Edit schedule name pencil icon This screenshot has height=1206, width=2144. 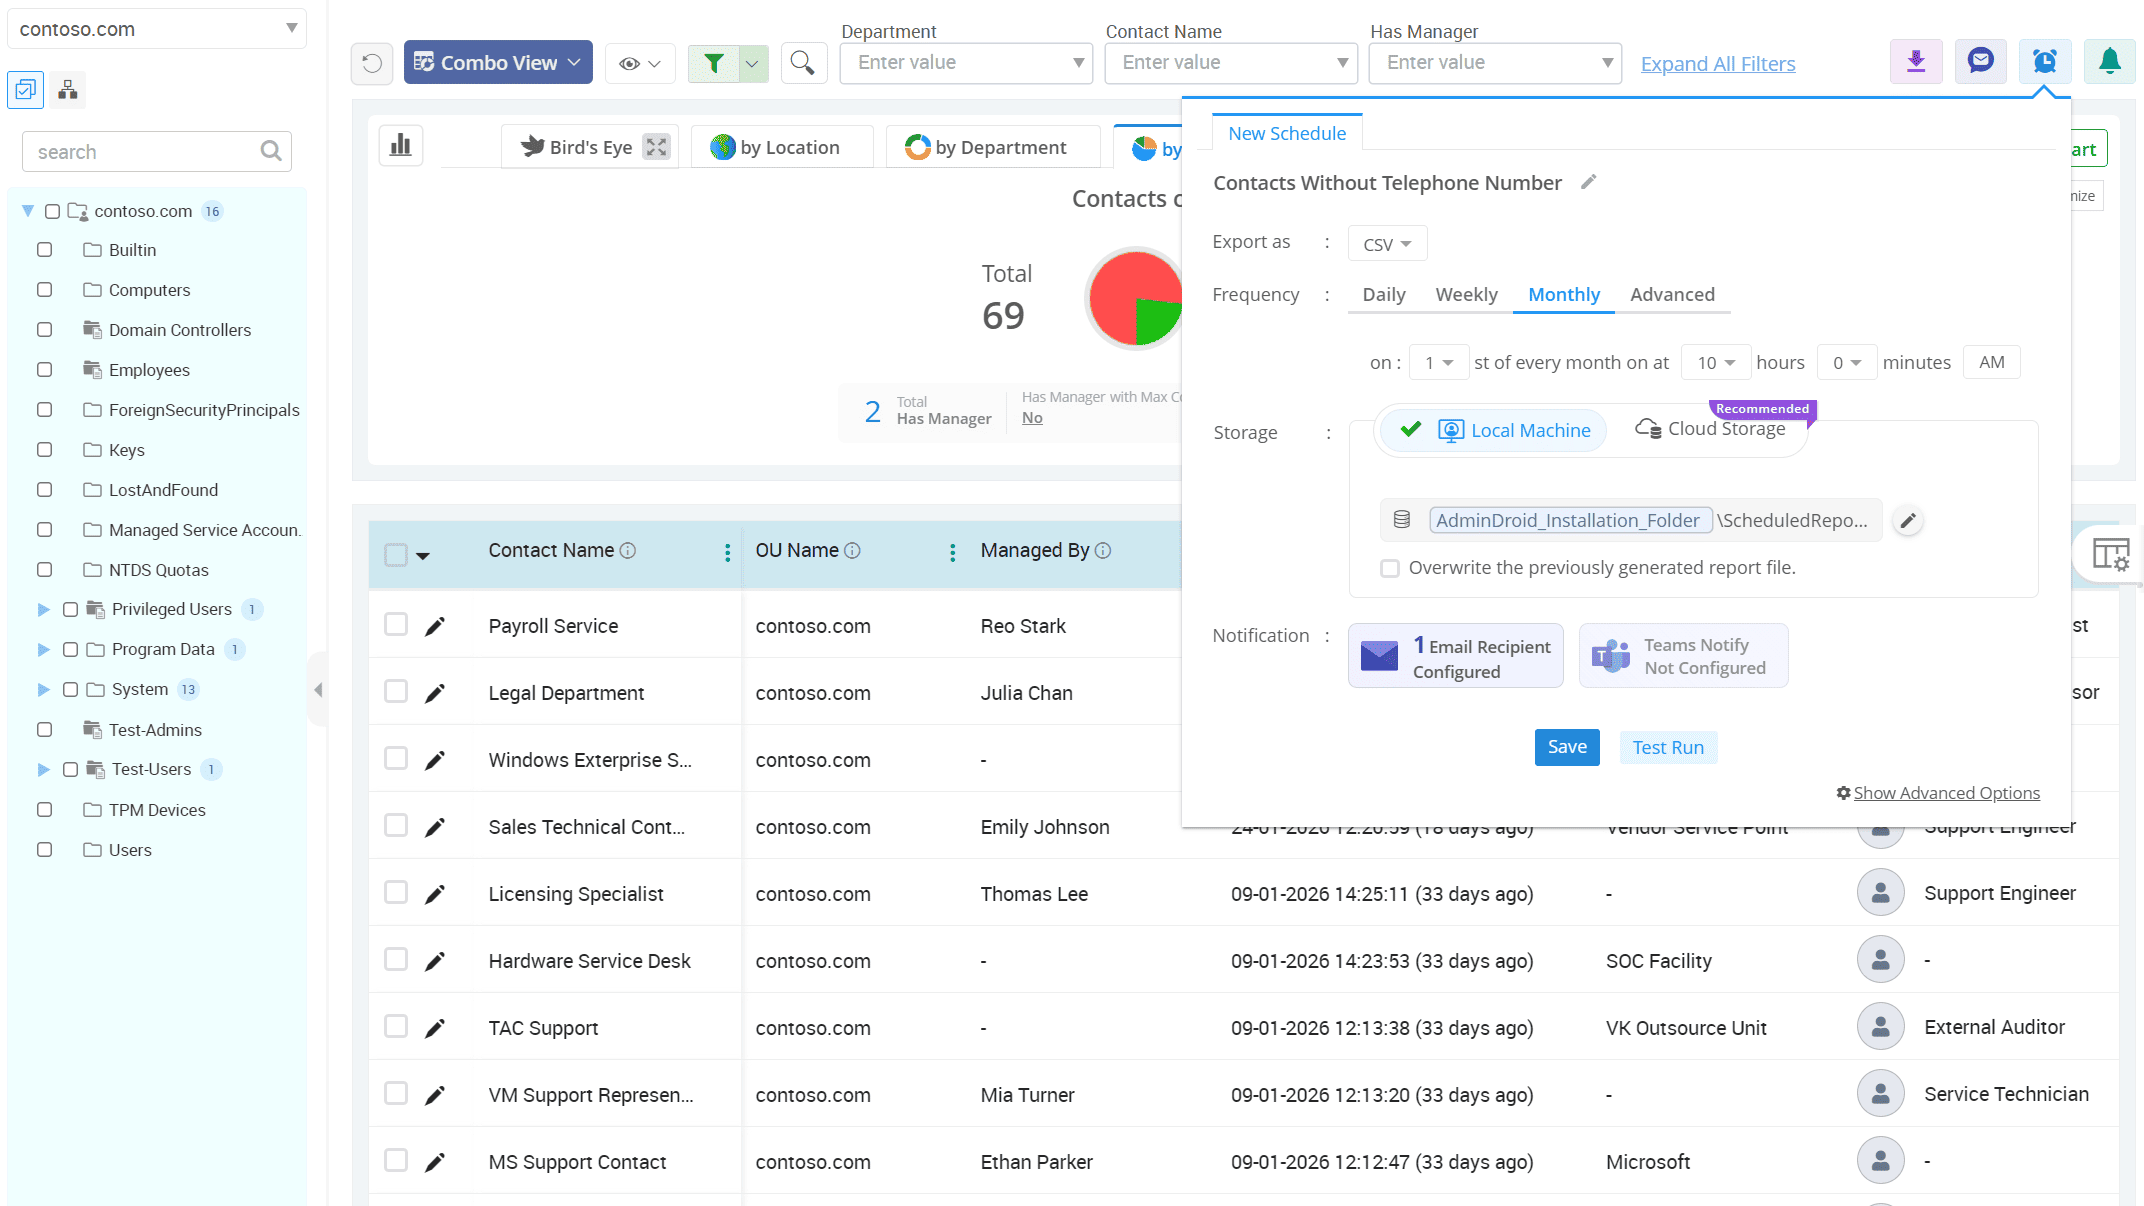coord(1588,182)
